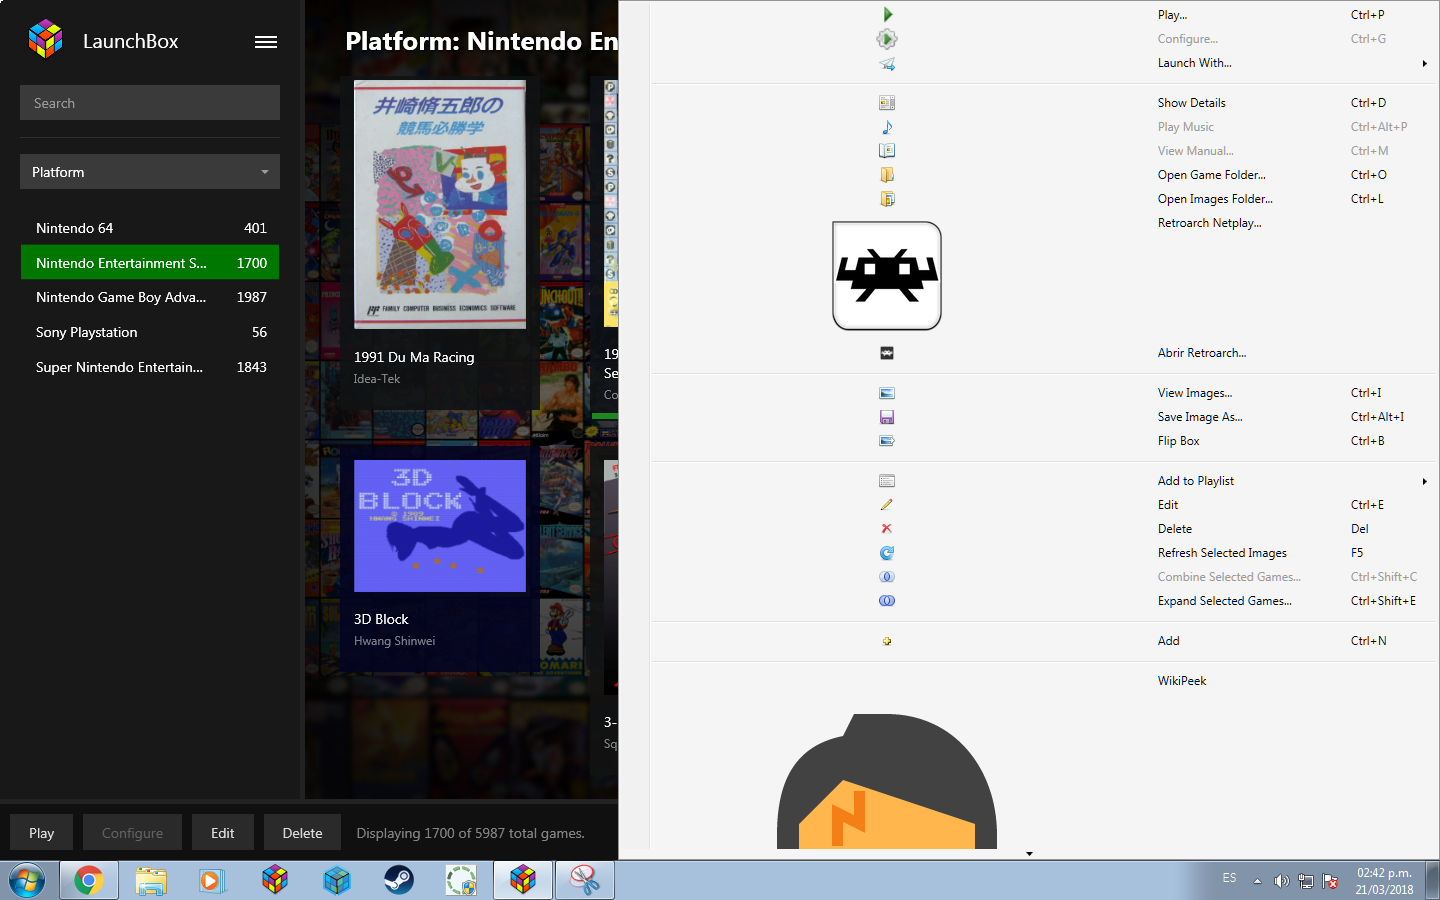
Task: Click the View Manual book icon
Action: click(887, 151)
